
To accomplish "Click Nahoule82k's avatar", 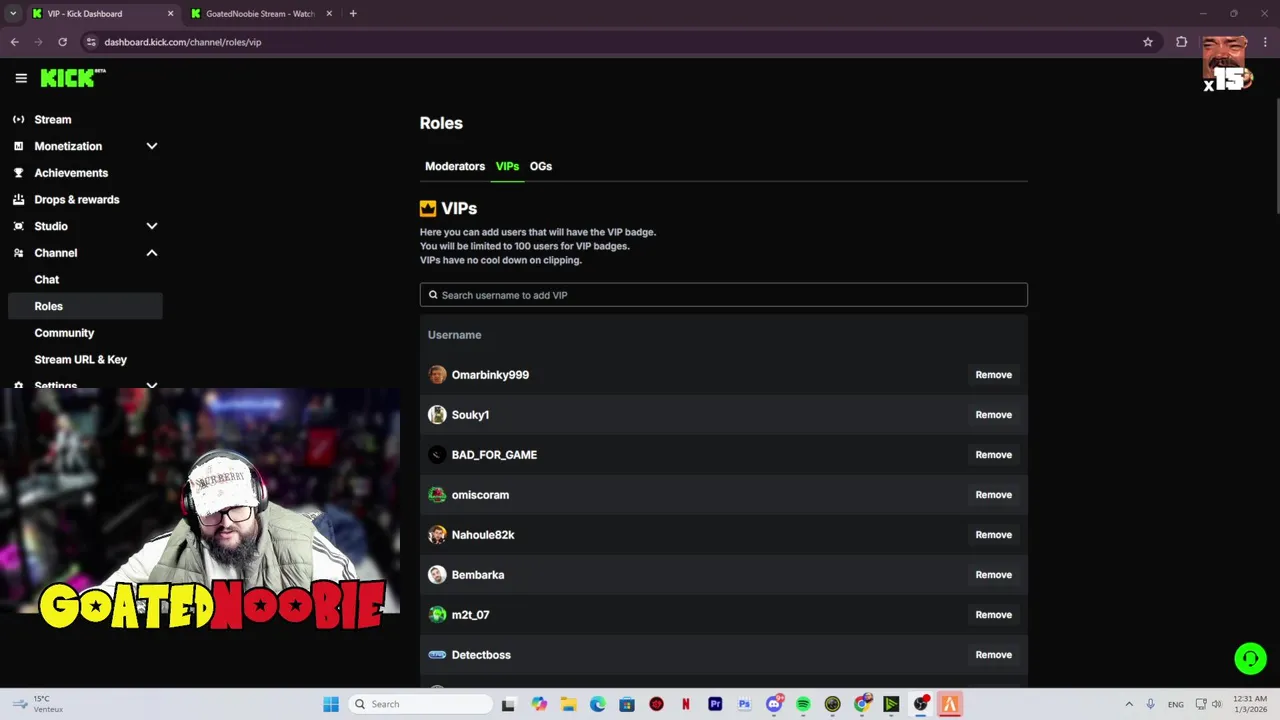I will (437, 535).
